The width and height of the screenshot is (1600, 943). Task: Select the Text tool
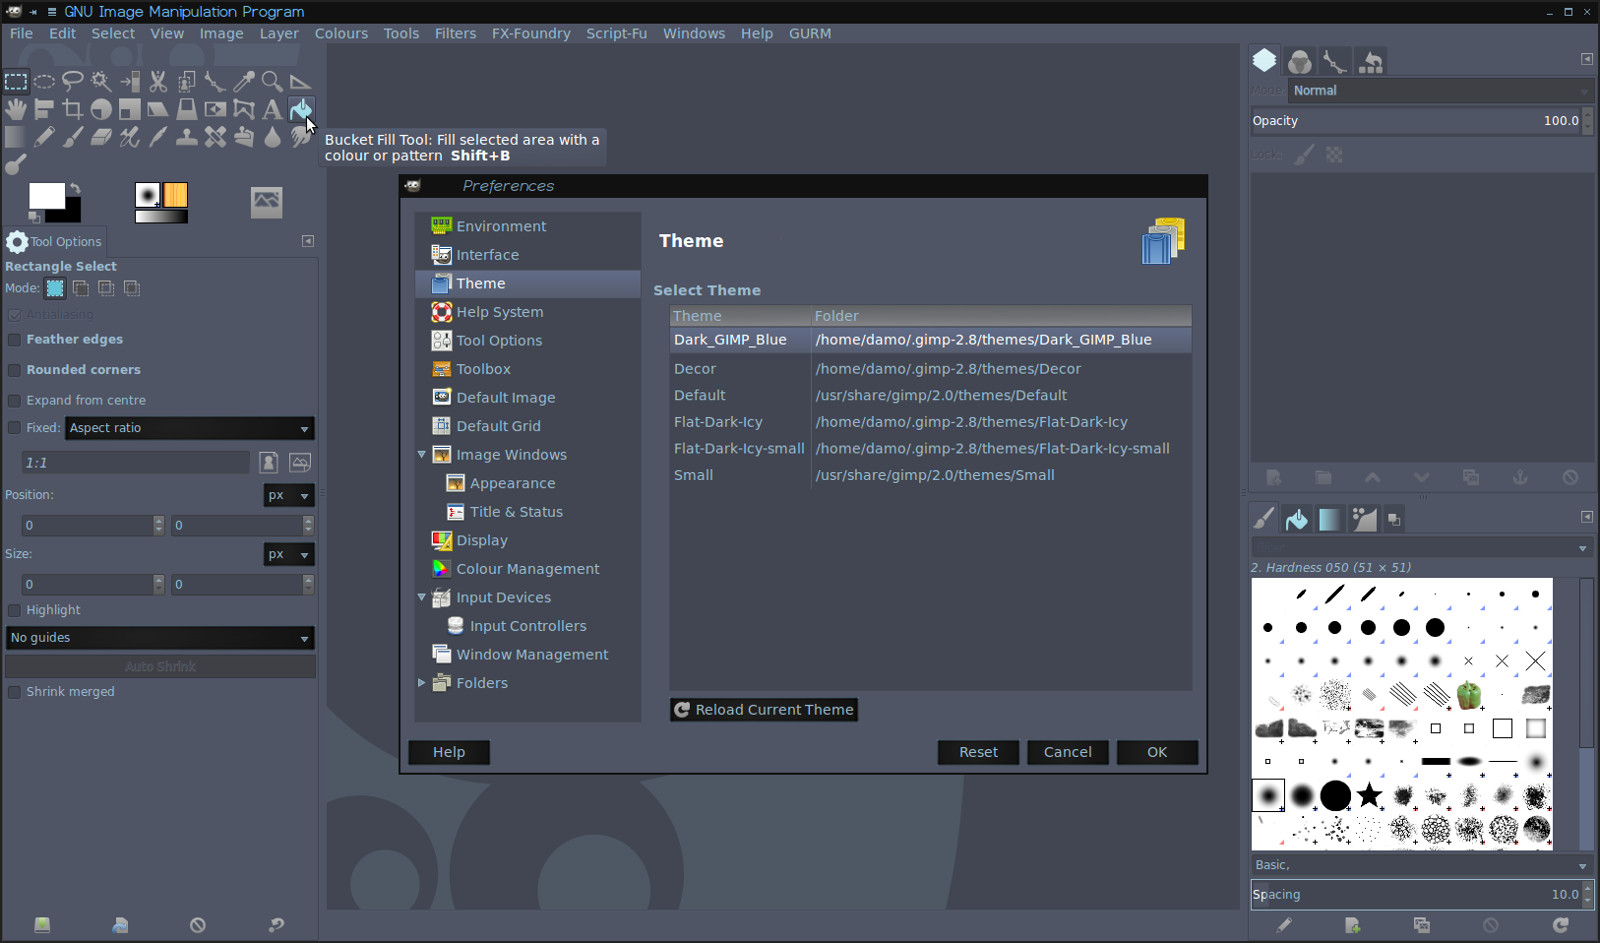[271, 110]
